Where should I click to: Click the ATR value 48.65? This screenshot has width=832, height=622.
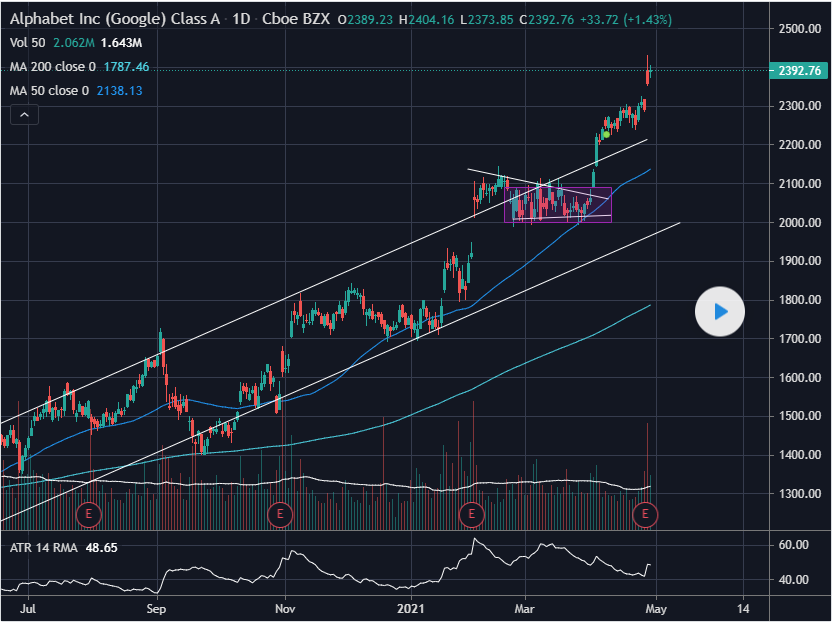(x=101, y=547)
